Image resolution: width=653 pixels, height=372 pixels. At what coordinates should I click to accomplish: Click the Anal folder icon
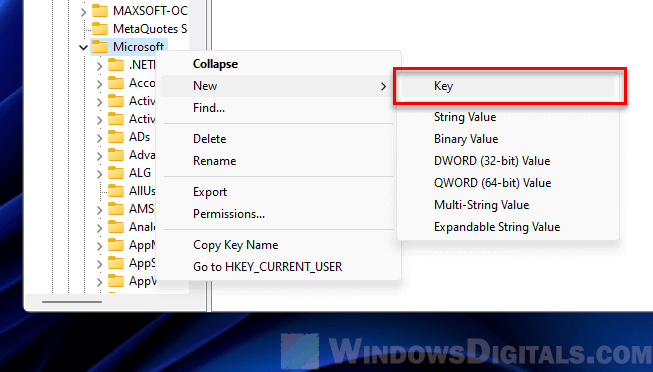[116, 227]
